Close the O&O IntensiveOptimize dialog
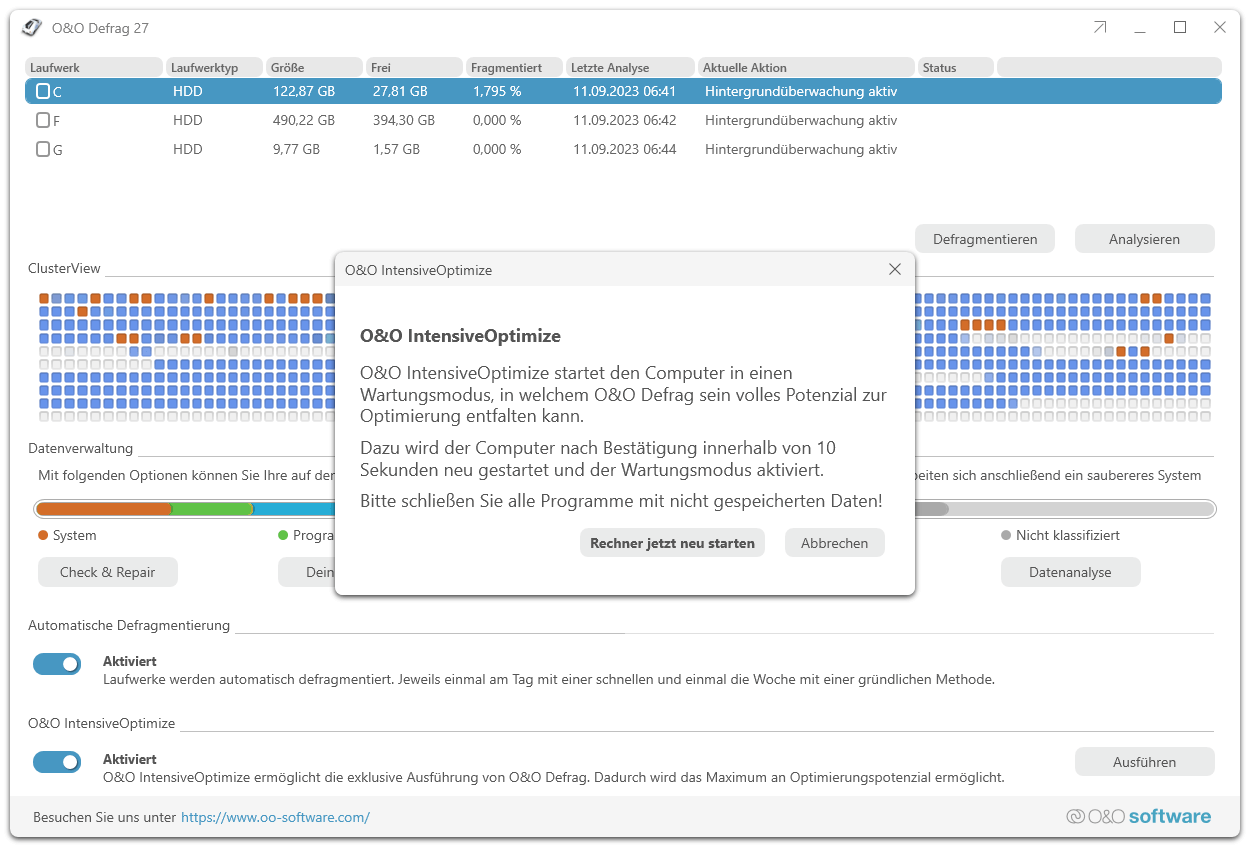 tap(895, 269)
